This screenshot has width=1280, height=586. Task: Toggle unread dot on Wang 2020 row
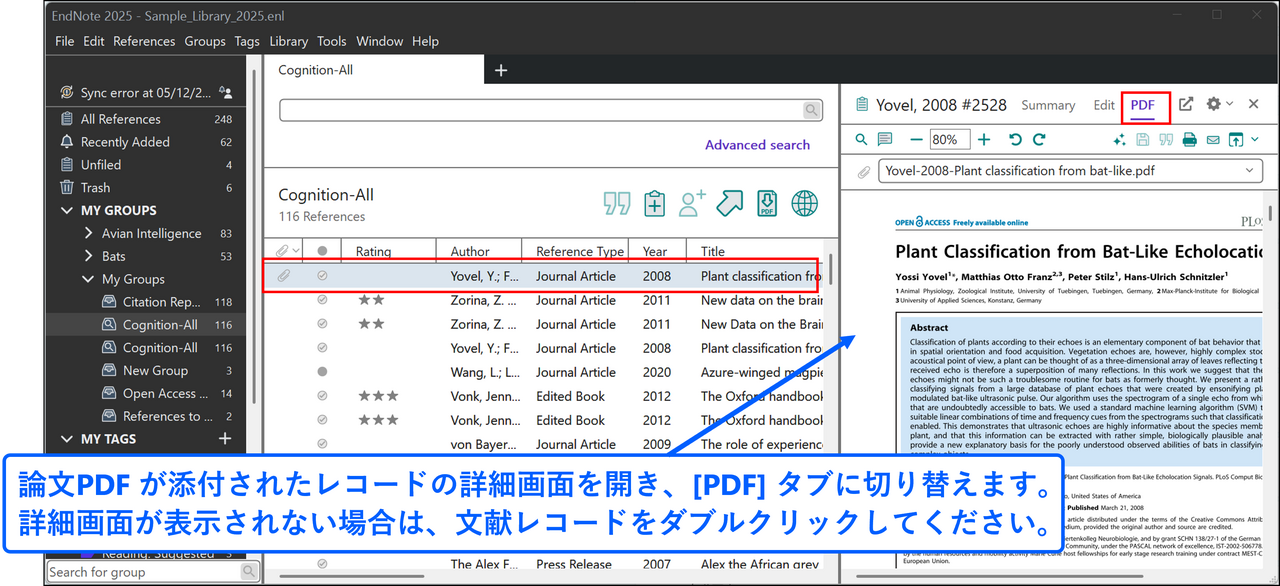[x=322, y=372]
